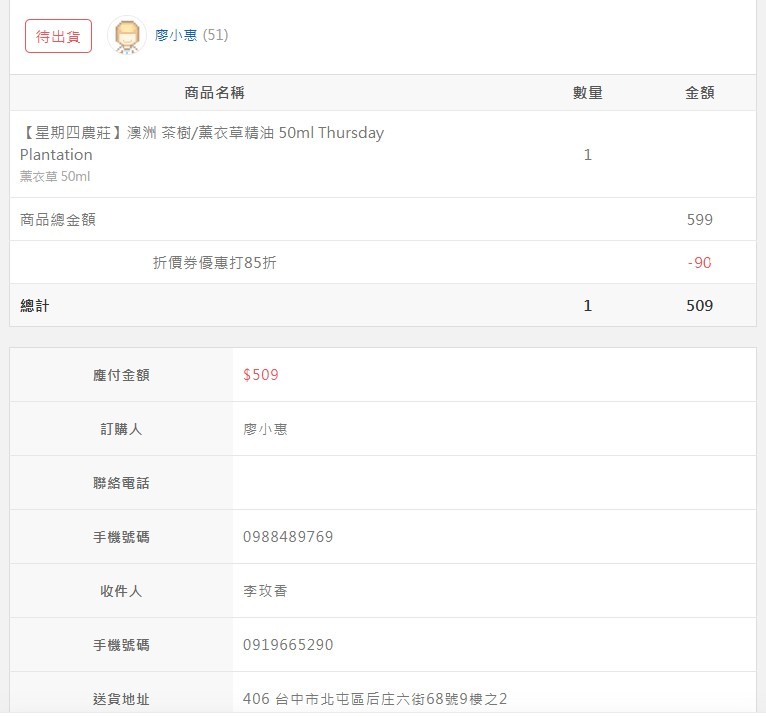The height and width of the screenshot is (717, 766).
Task: Click the 商品總金額 599 amount
Action: pos(700,219)
